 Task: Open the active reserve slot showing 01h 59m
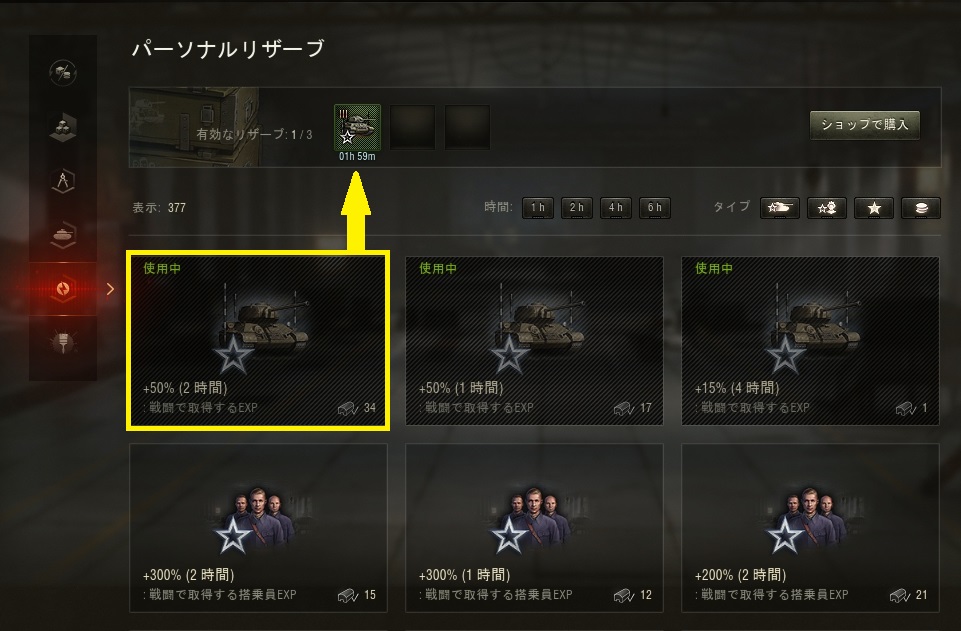[x=357, y=127]
